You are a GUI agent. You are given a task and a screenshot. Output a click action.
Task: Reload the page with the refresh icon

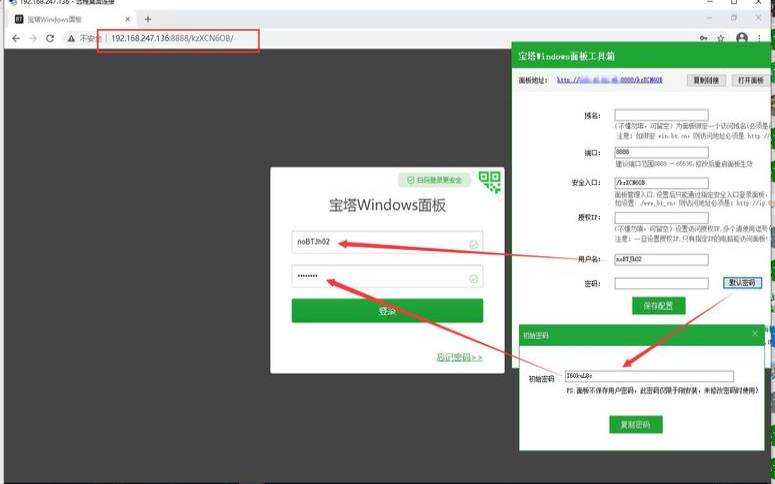coord(50,38)
